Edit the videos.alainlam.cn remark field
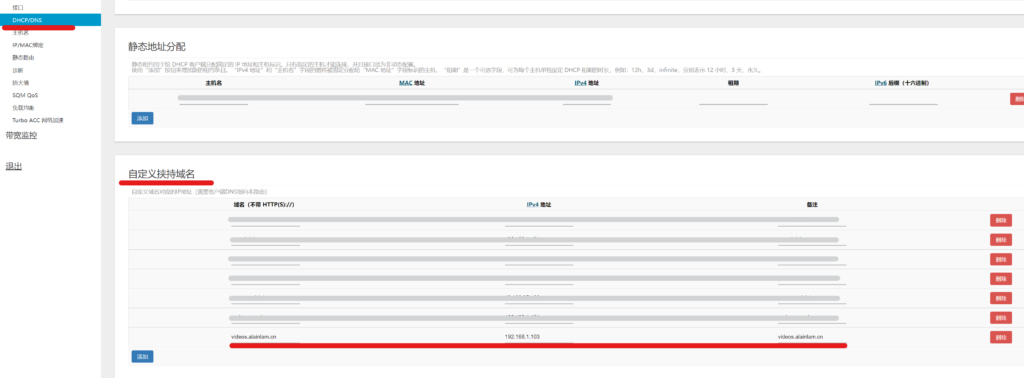Image resolution: width=1024 pixels, height=378 pixels. point(812,338)
